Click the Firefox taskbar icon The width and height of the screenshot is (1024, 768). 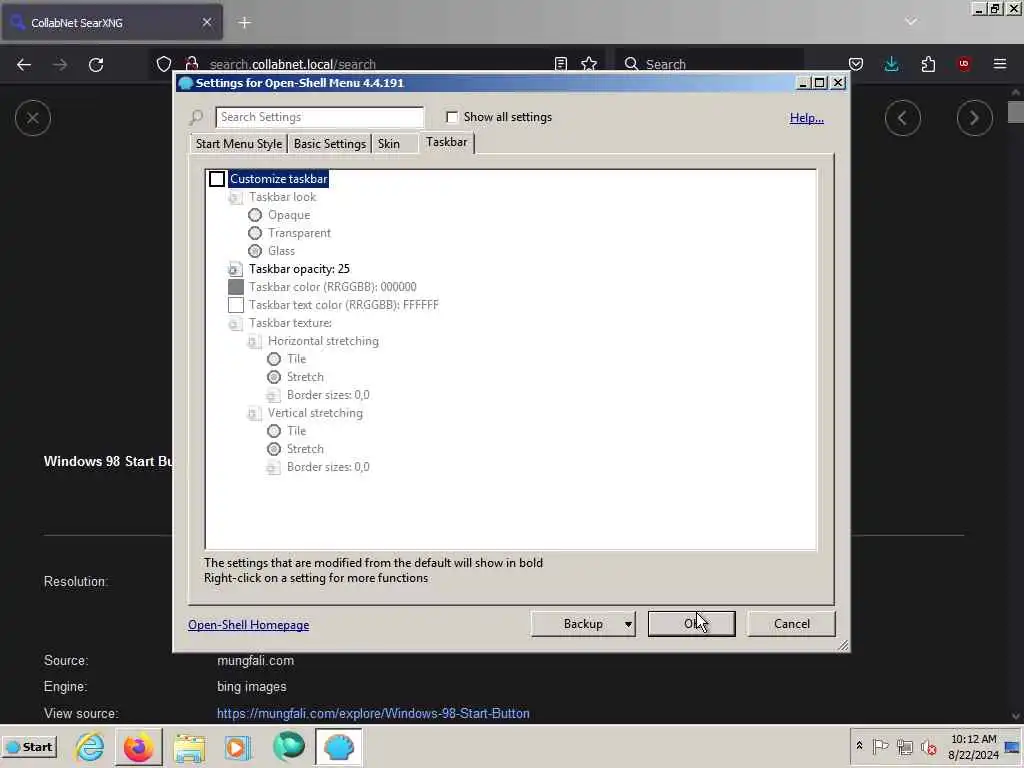(x=138, y=746)
